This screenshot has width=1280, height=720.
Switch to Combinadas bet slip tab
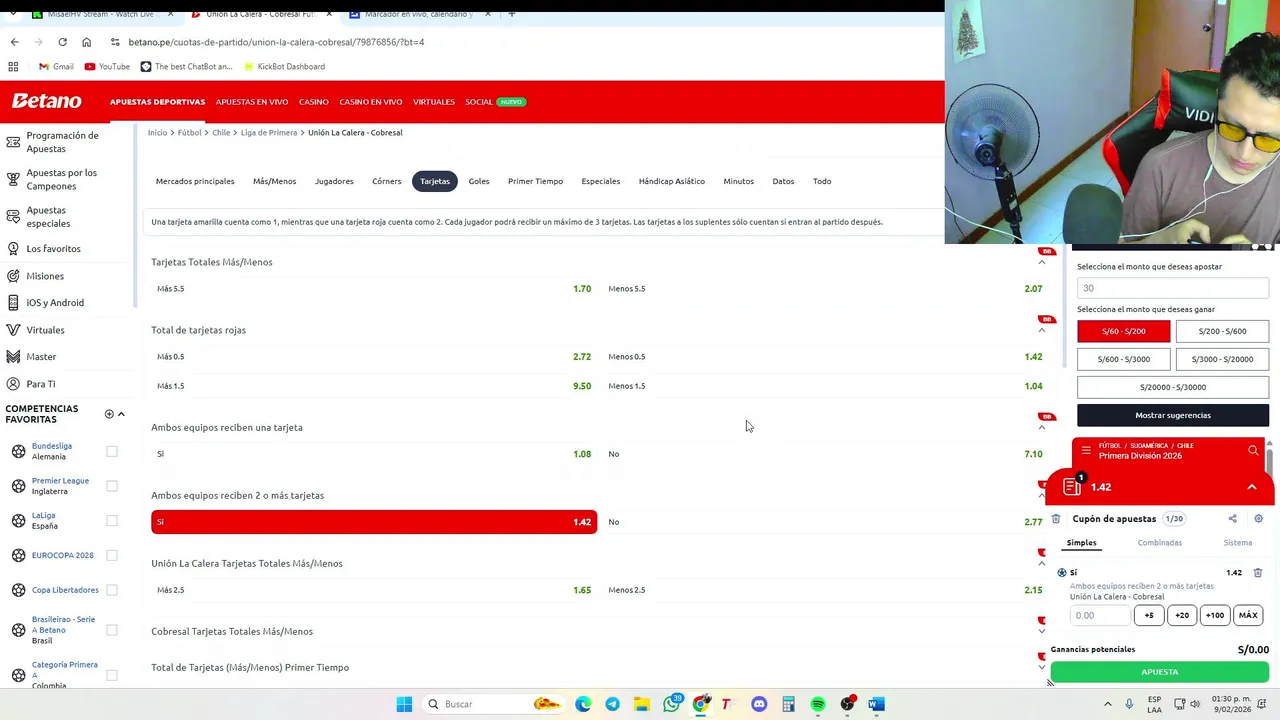1159,543
